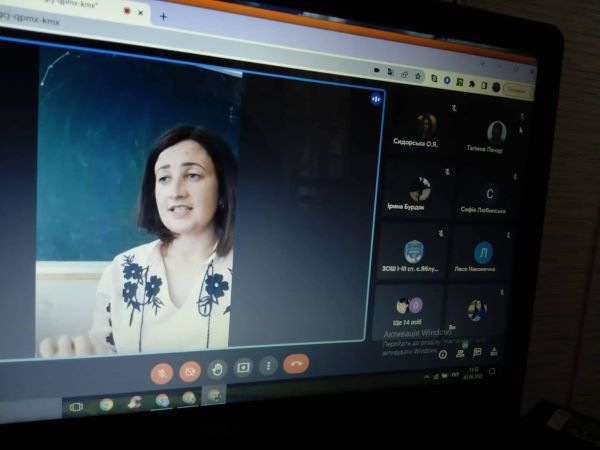The height and width of the screenshot is (450, 600).
Task: Click the blue circular extension icon
Action: pyautogui.click(x=446, y=80)
